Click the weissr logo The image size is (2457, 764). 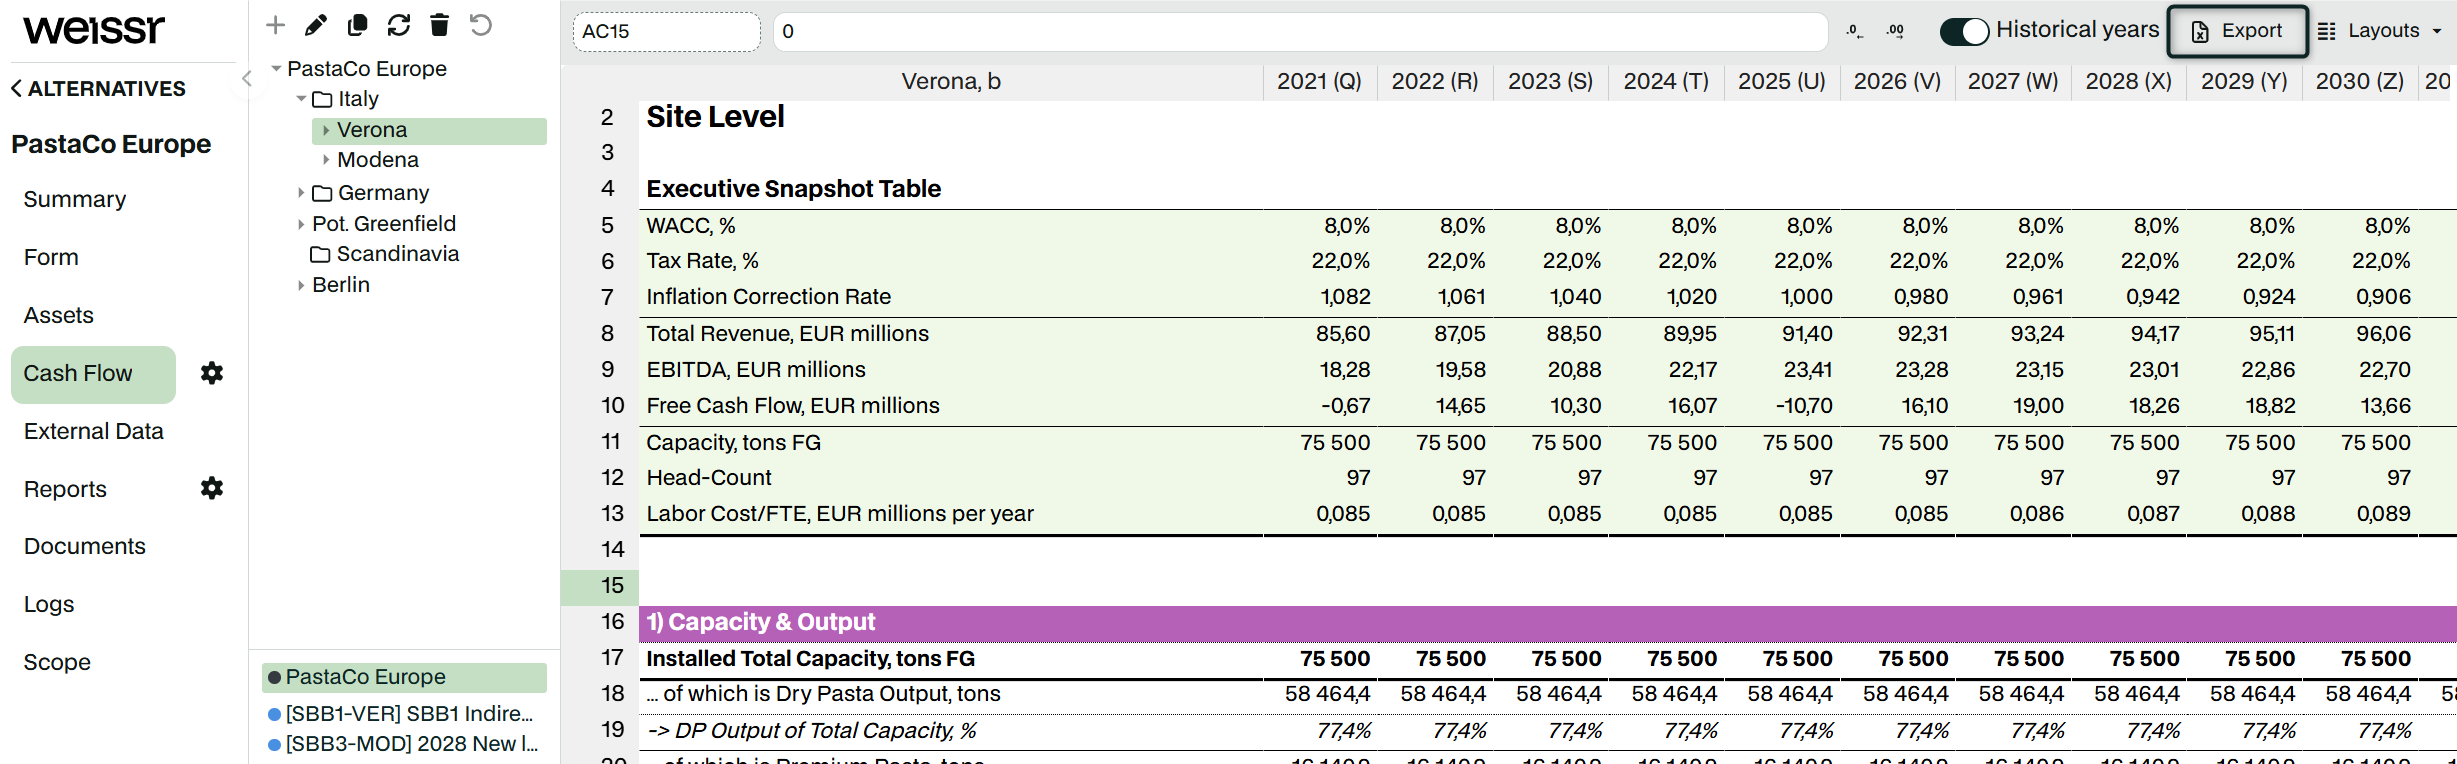pyautogui.click(x=94, y=30)
